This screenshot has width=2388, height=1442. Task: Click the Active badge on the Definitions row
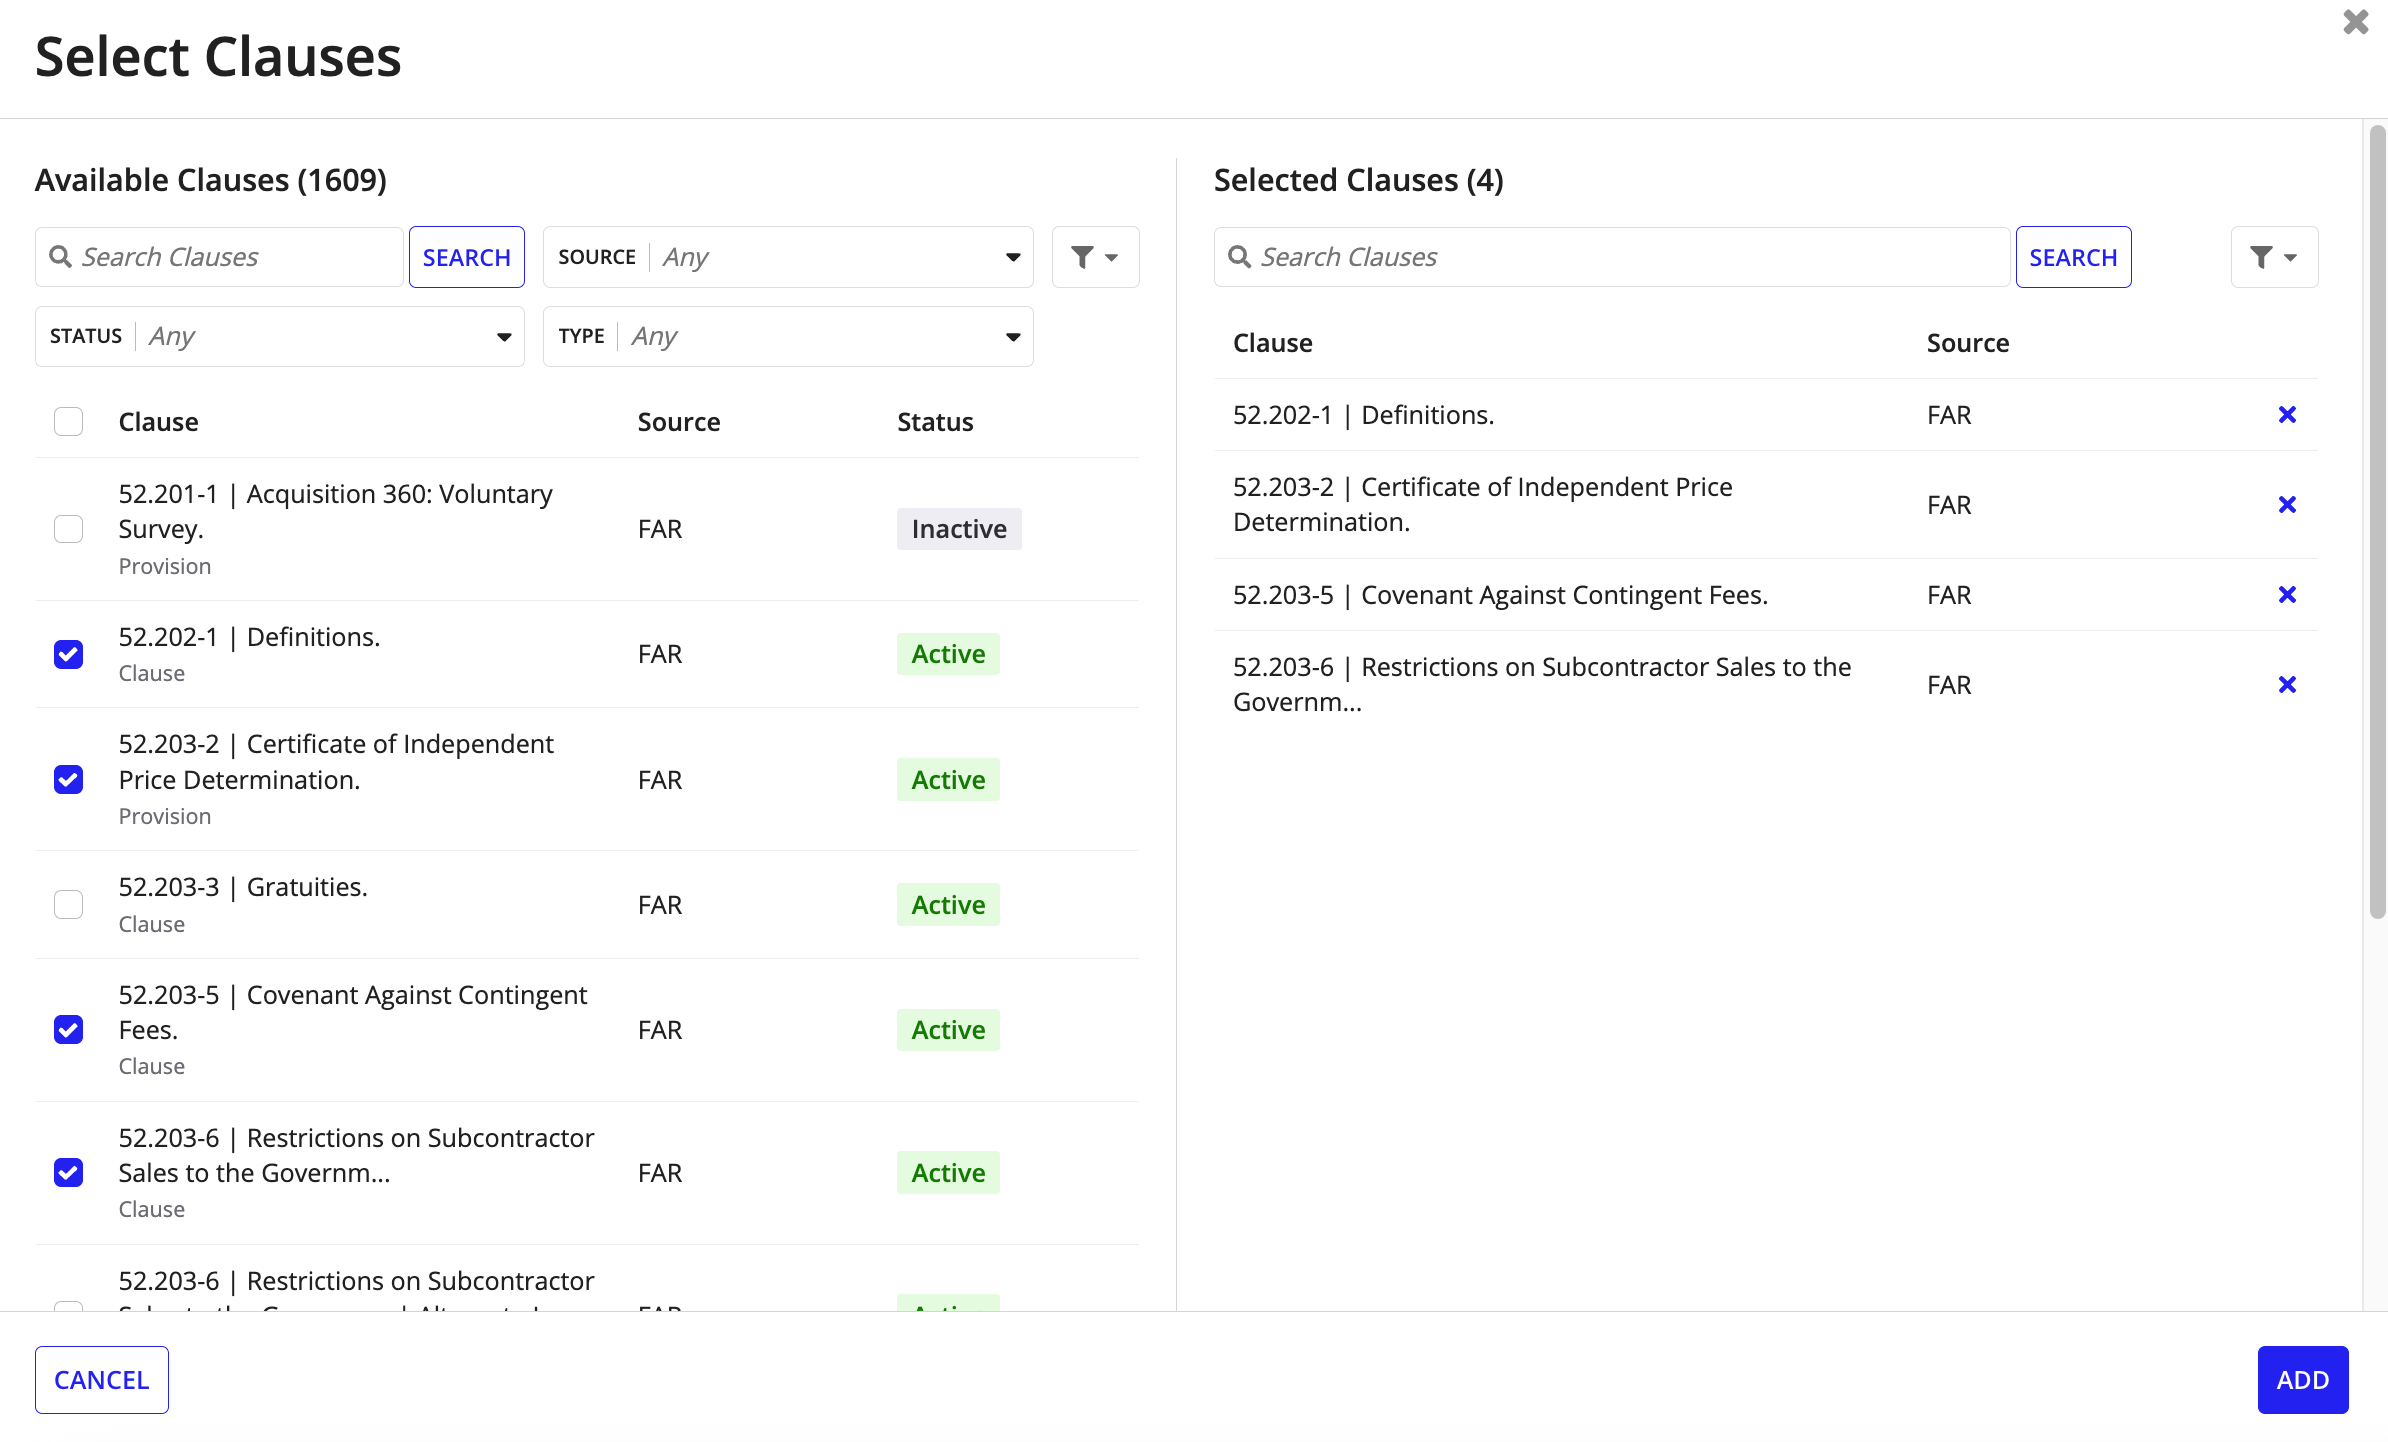(948, 654)
